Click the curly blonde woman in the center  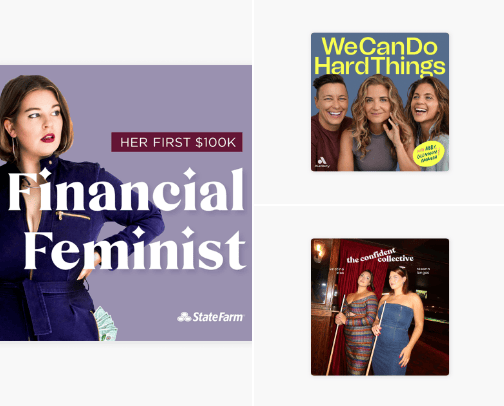tap(378, 123)
